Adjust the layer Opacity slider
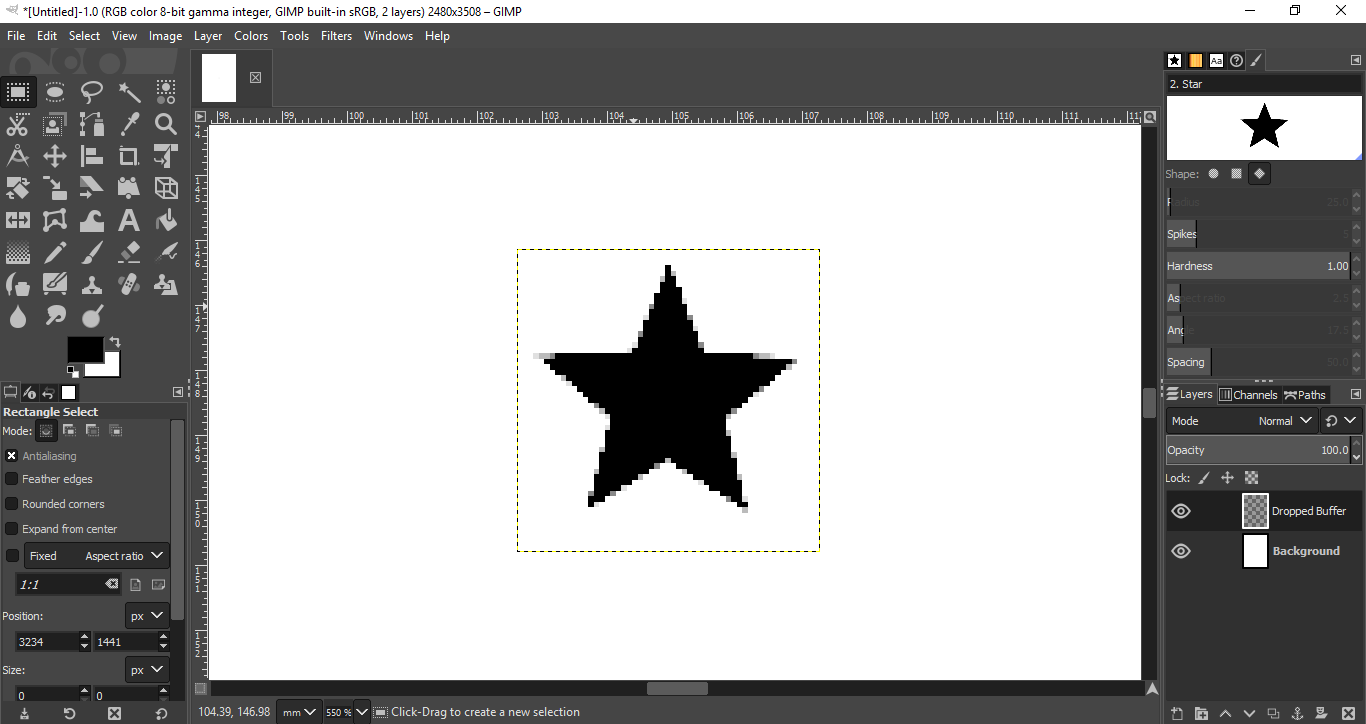The width and height of the screenshot is (1366, 724). coord(1258,450)
